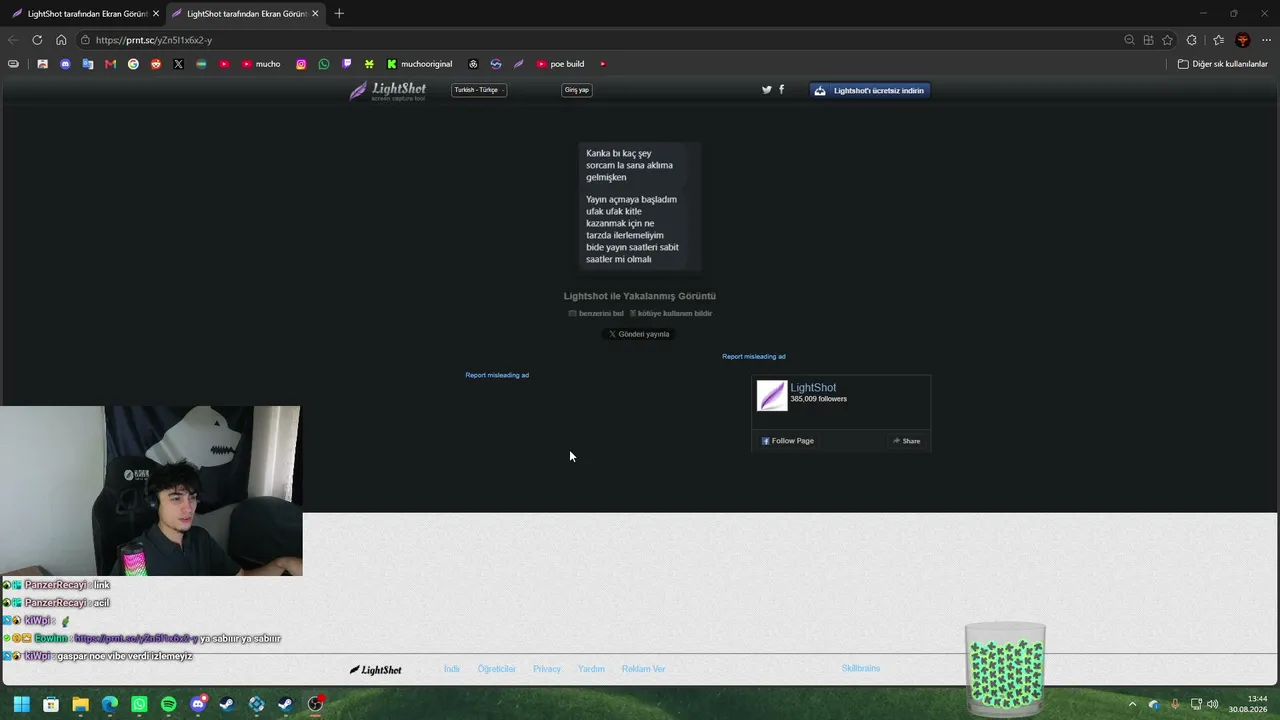Open the Windows Start menu
This screenshot has height=720, width=1280.
tap(21, 704)
